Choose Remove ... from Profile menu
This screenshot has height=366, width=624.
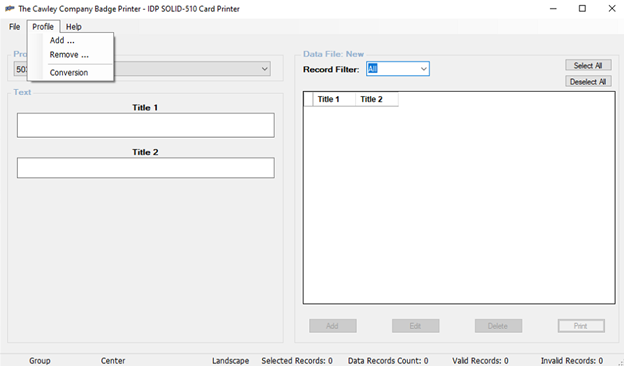[x=71, y=55]
